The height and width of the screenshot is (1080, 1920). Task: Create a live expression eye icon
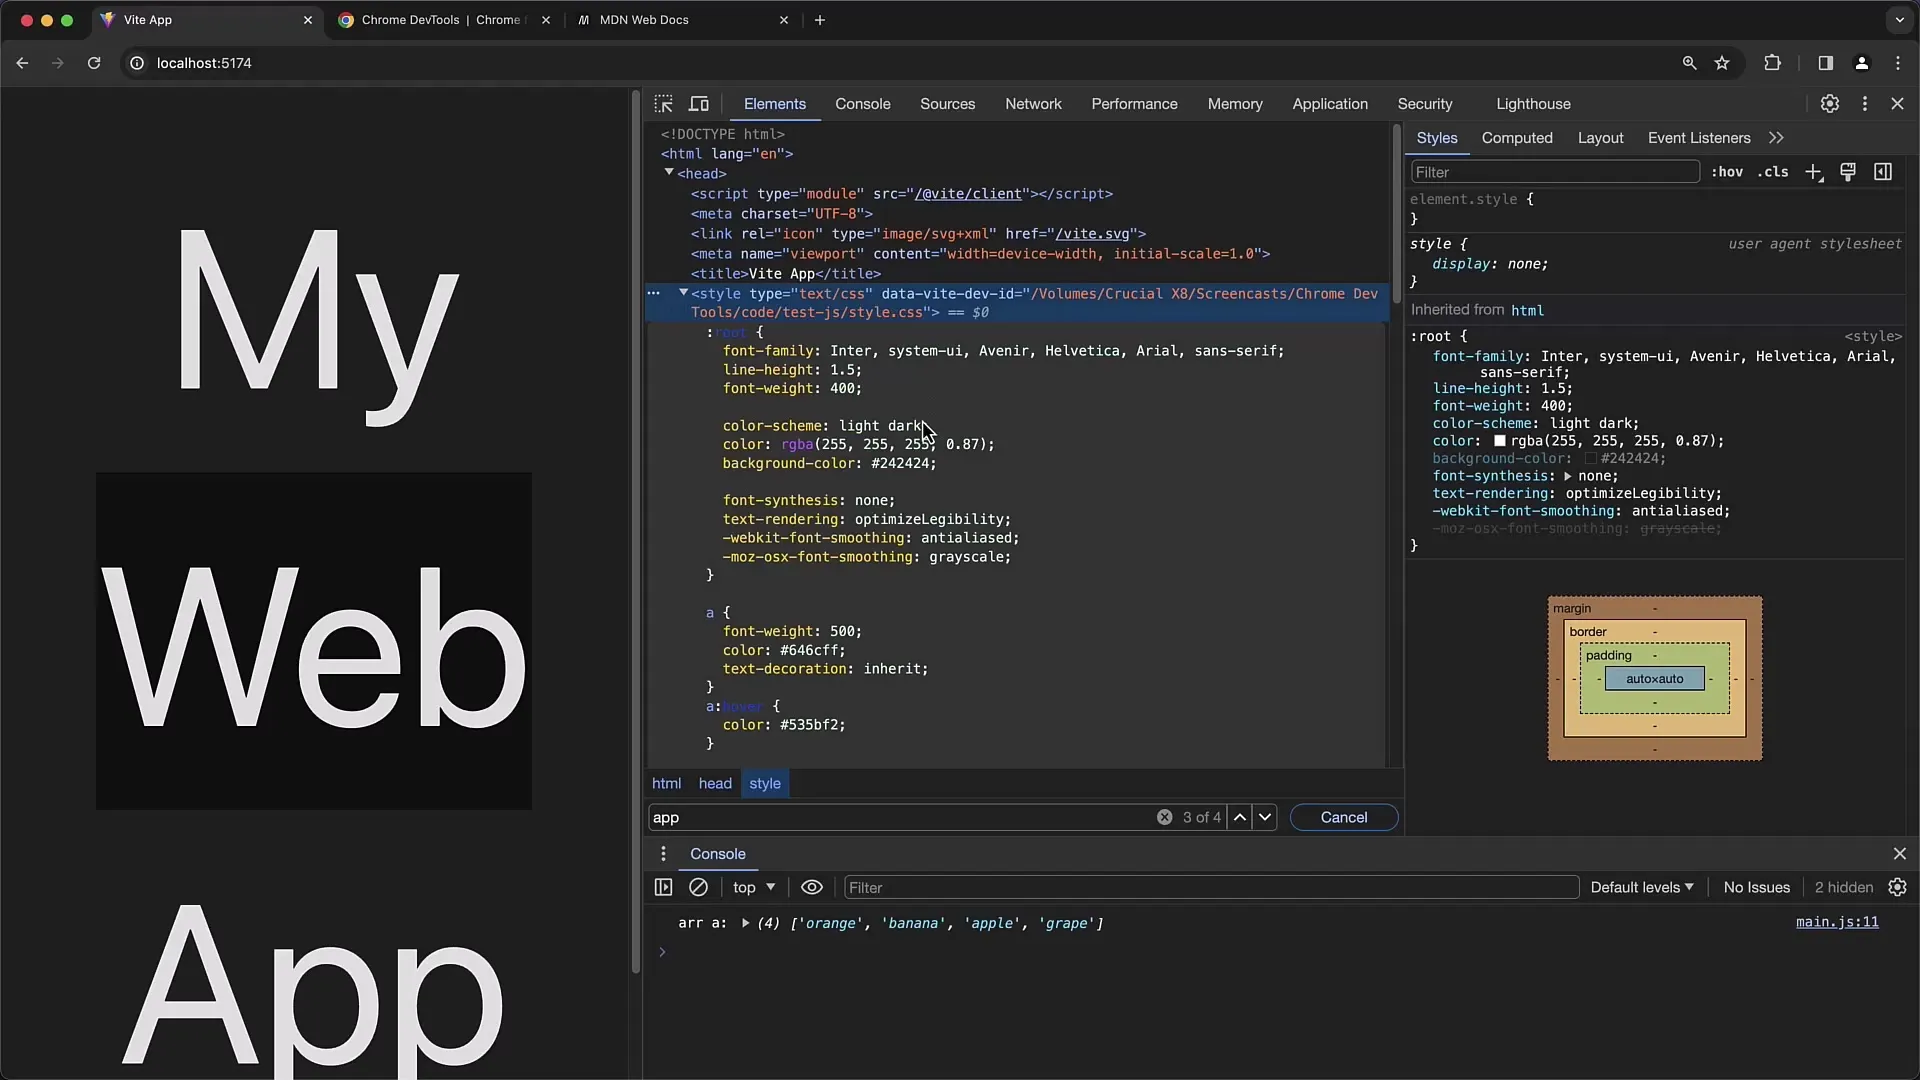click(x=812, y=887)
